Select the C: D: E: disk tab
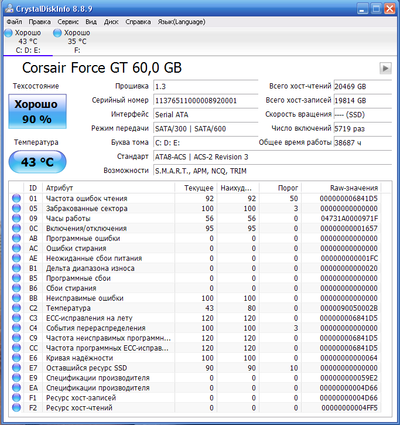This screenshot has height=425, width=400. (x=28, y=42)
